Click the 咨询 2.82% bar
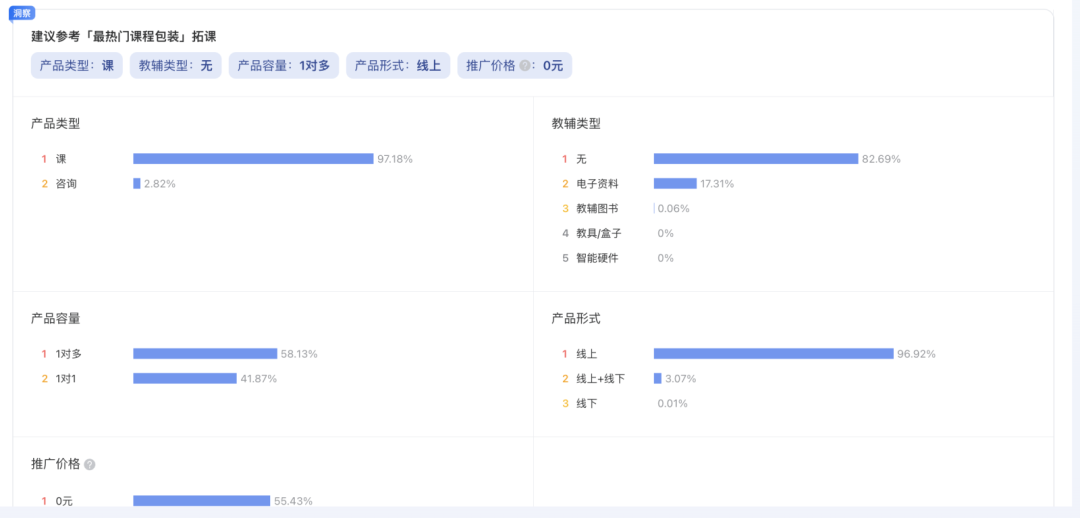This screenshot has height=518, width=1080. pos(137,183)
